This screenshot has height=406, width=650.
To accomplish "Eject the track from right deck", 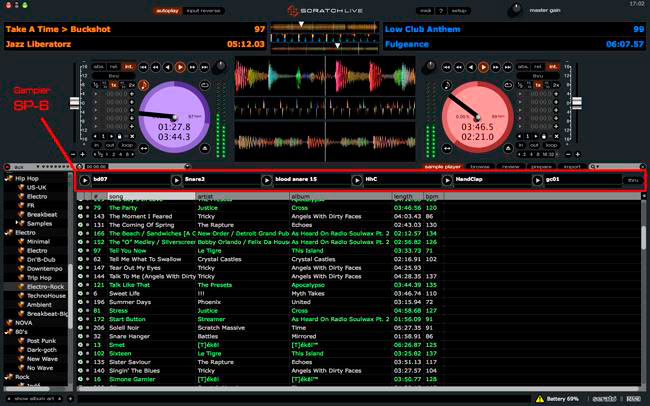I will (508, 148).
